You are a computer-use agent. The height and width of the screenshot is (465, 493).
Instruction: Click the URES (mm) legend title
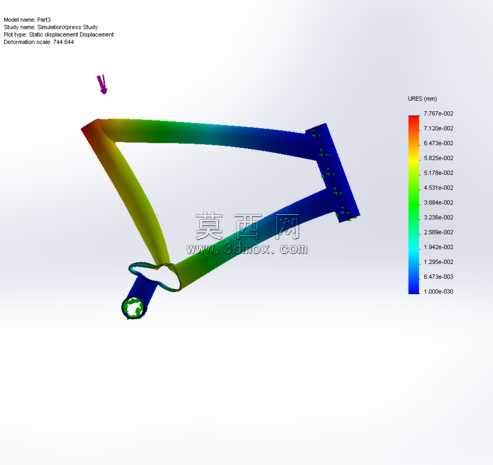click(x=422, y=99)
